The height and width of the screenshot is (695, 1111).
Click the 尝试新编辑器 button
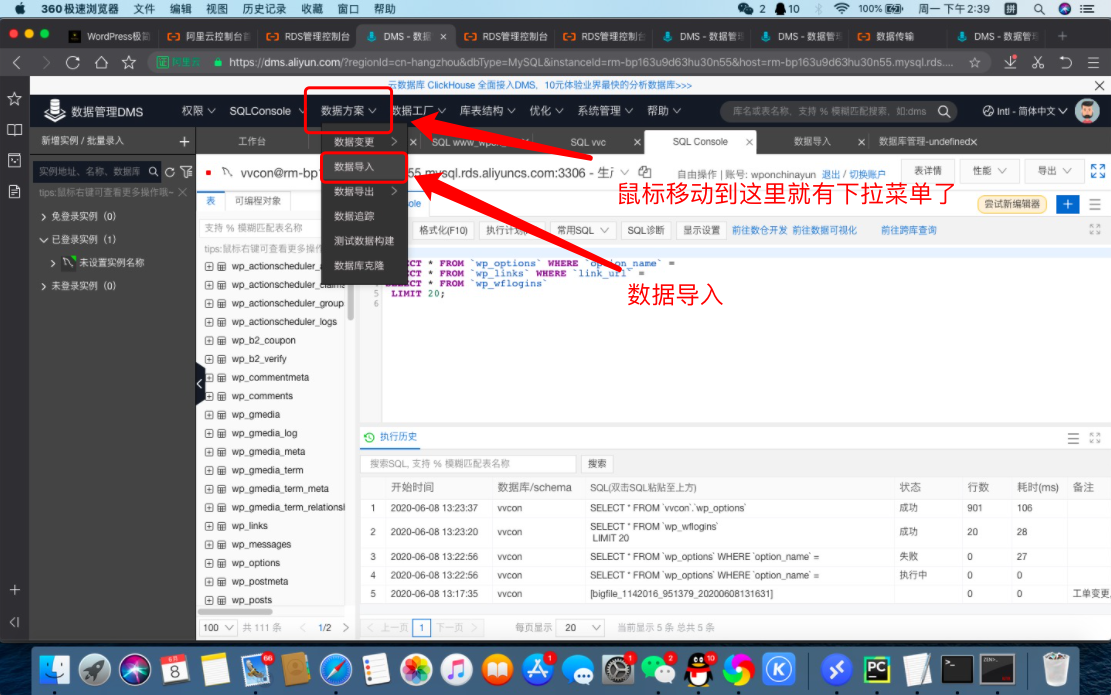1012,204
